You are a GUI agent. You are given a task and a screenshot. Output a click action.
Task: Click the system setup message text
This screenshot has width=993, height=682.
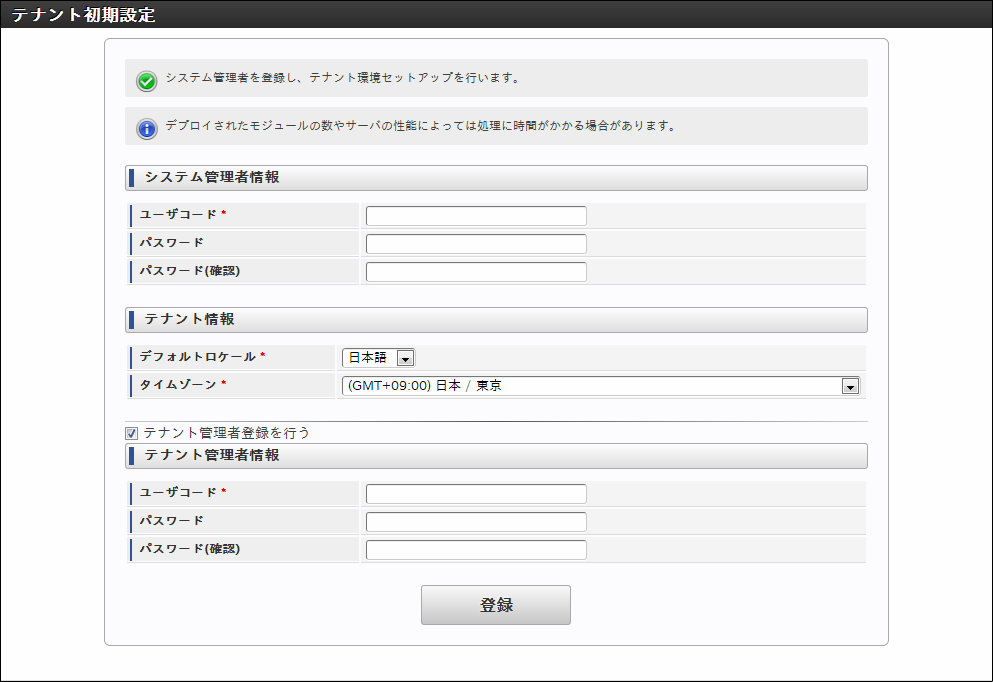[x=342, y=77]
